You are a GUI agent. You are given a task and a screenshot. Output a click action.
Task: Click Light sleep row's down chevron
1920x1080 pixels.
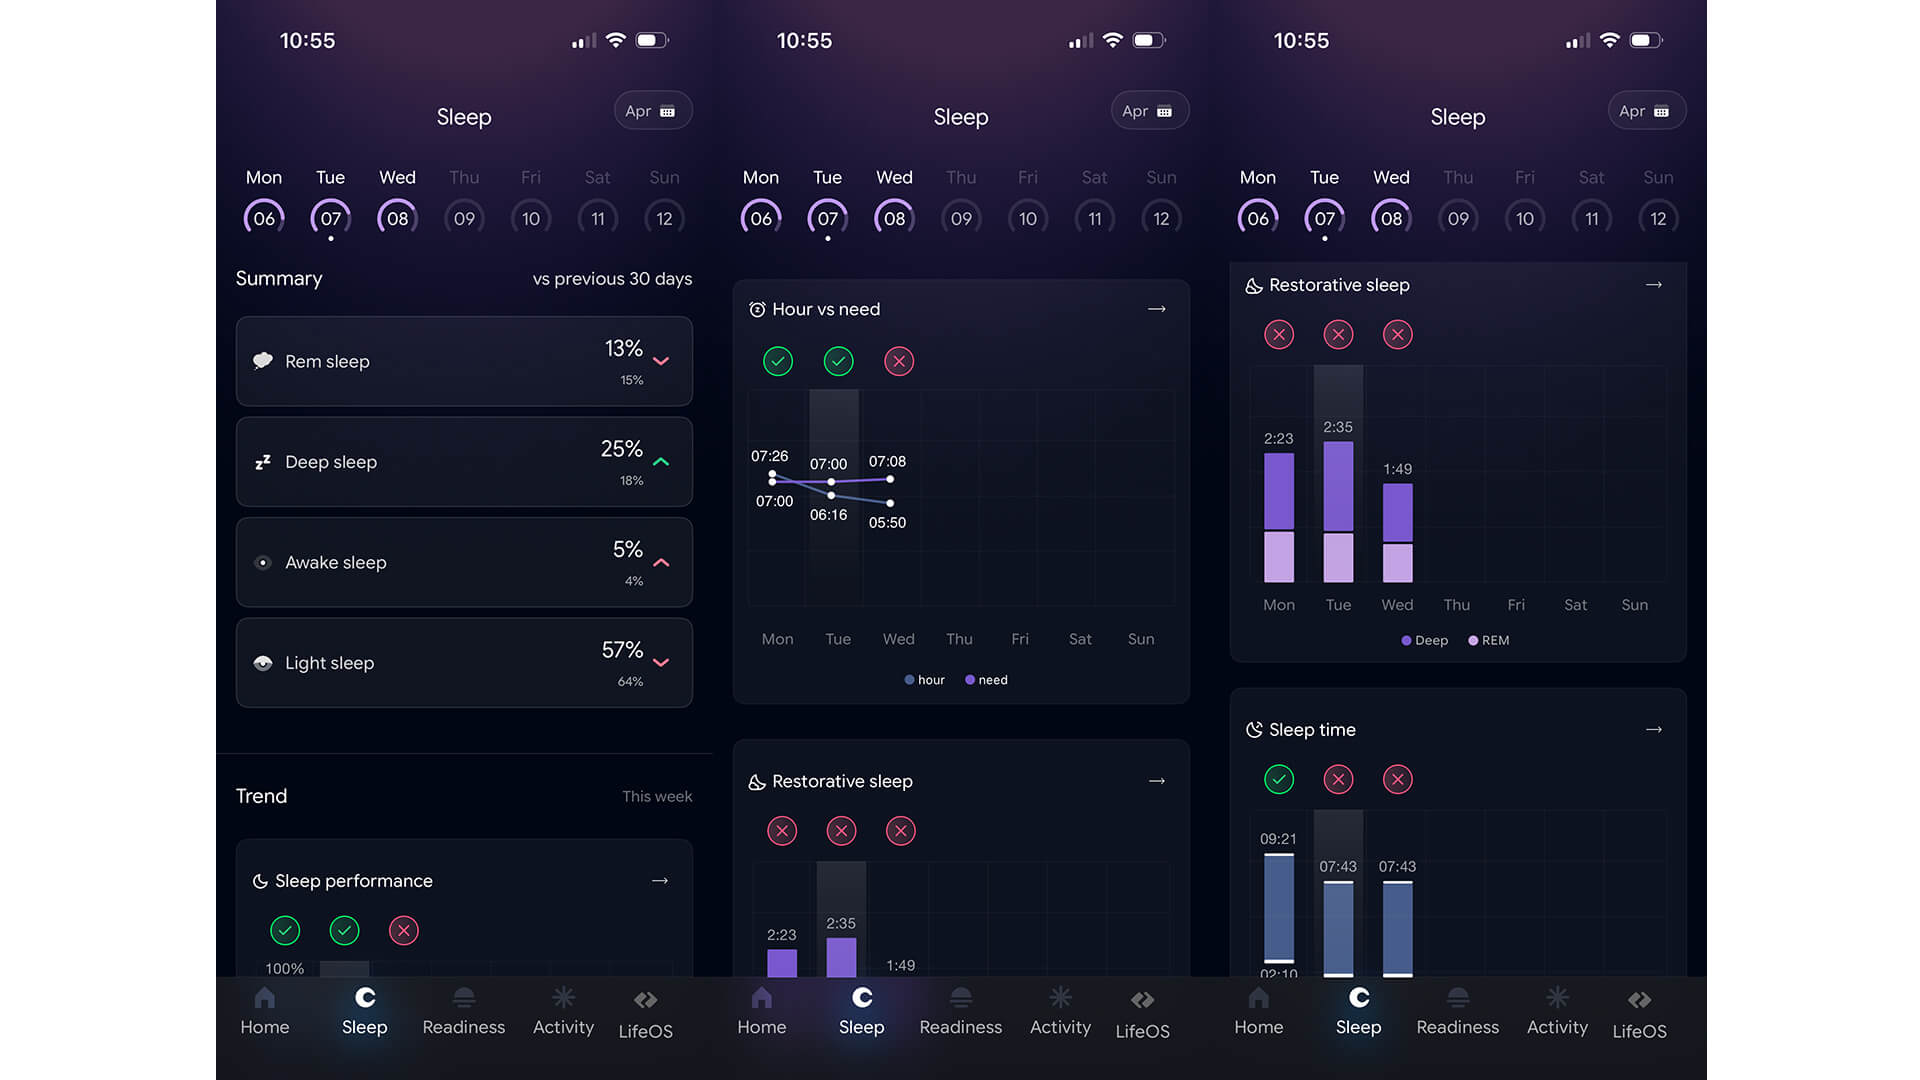661,663
